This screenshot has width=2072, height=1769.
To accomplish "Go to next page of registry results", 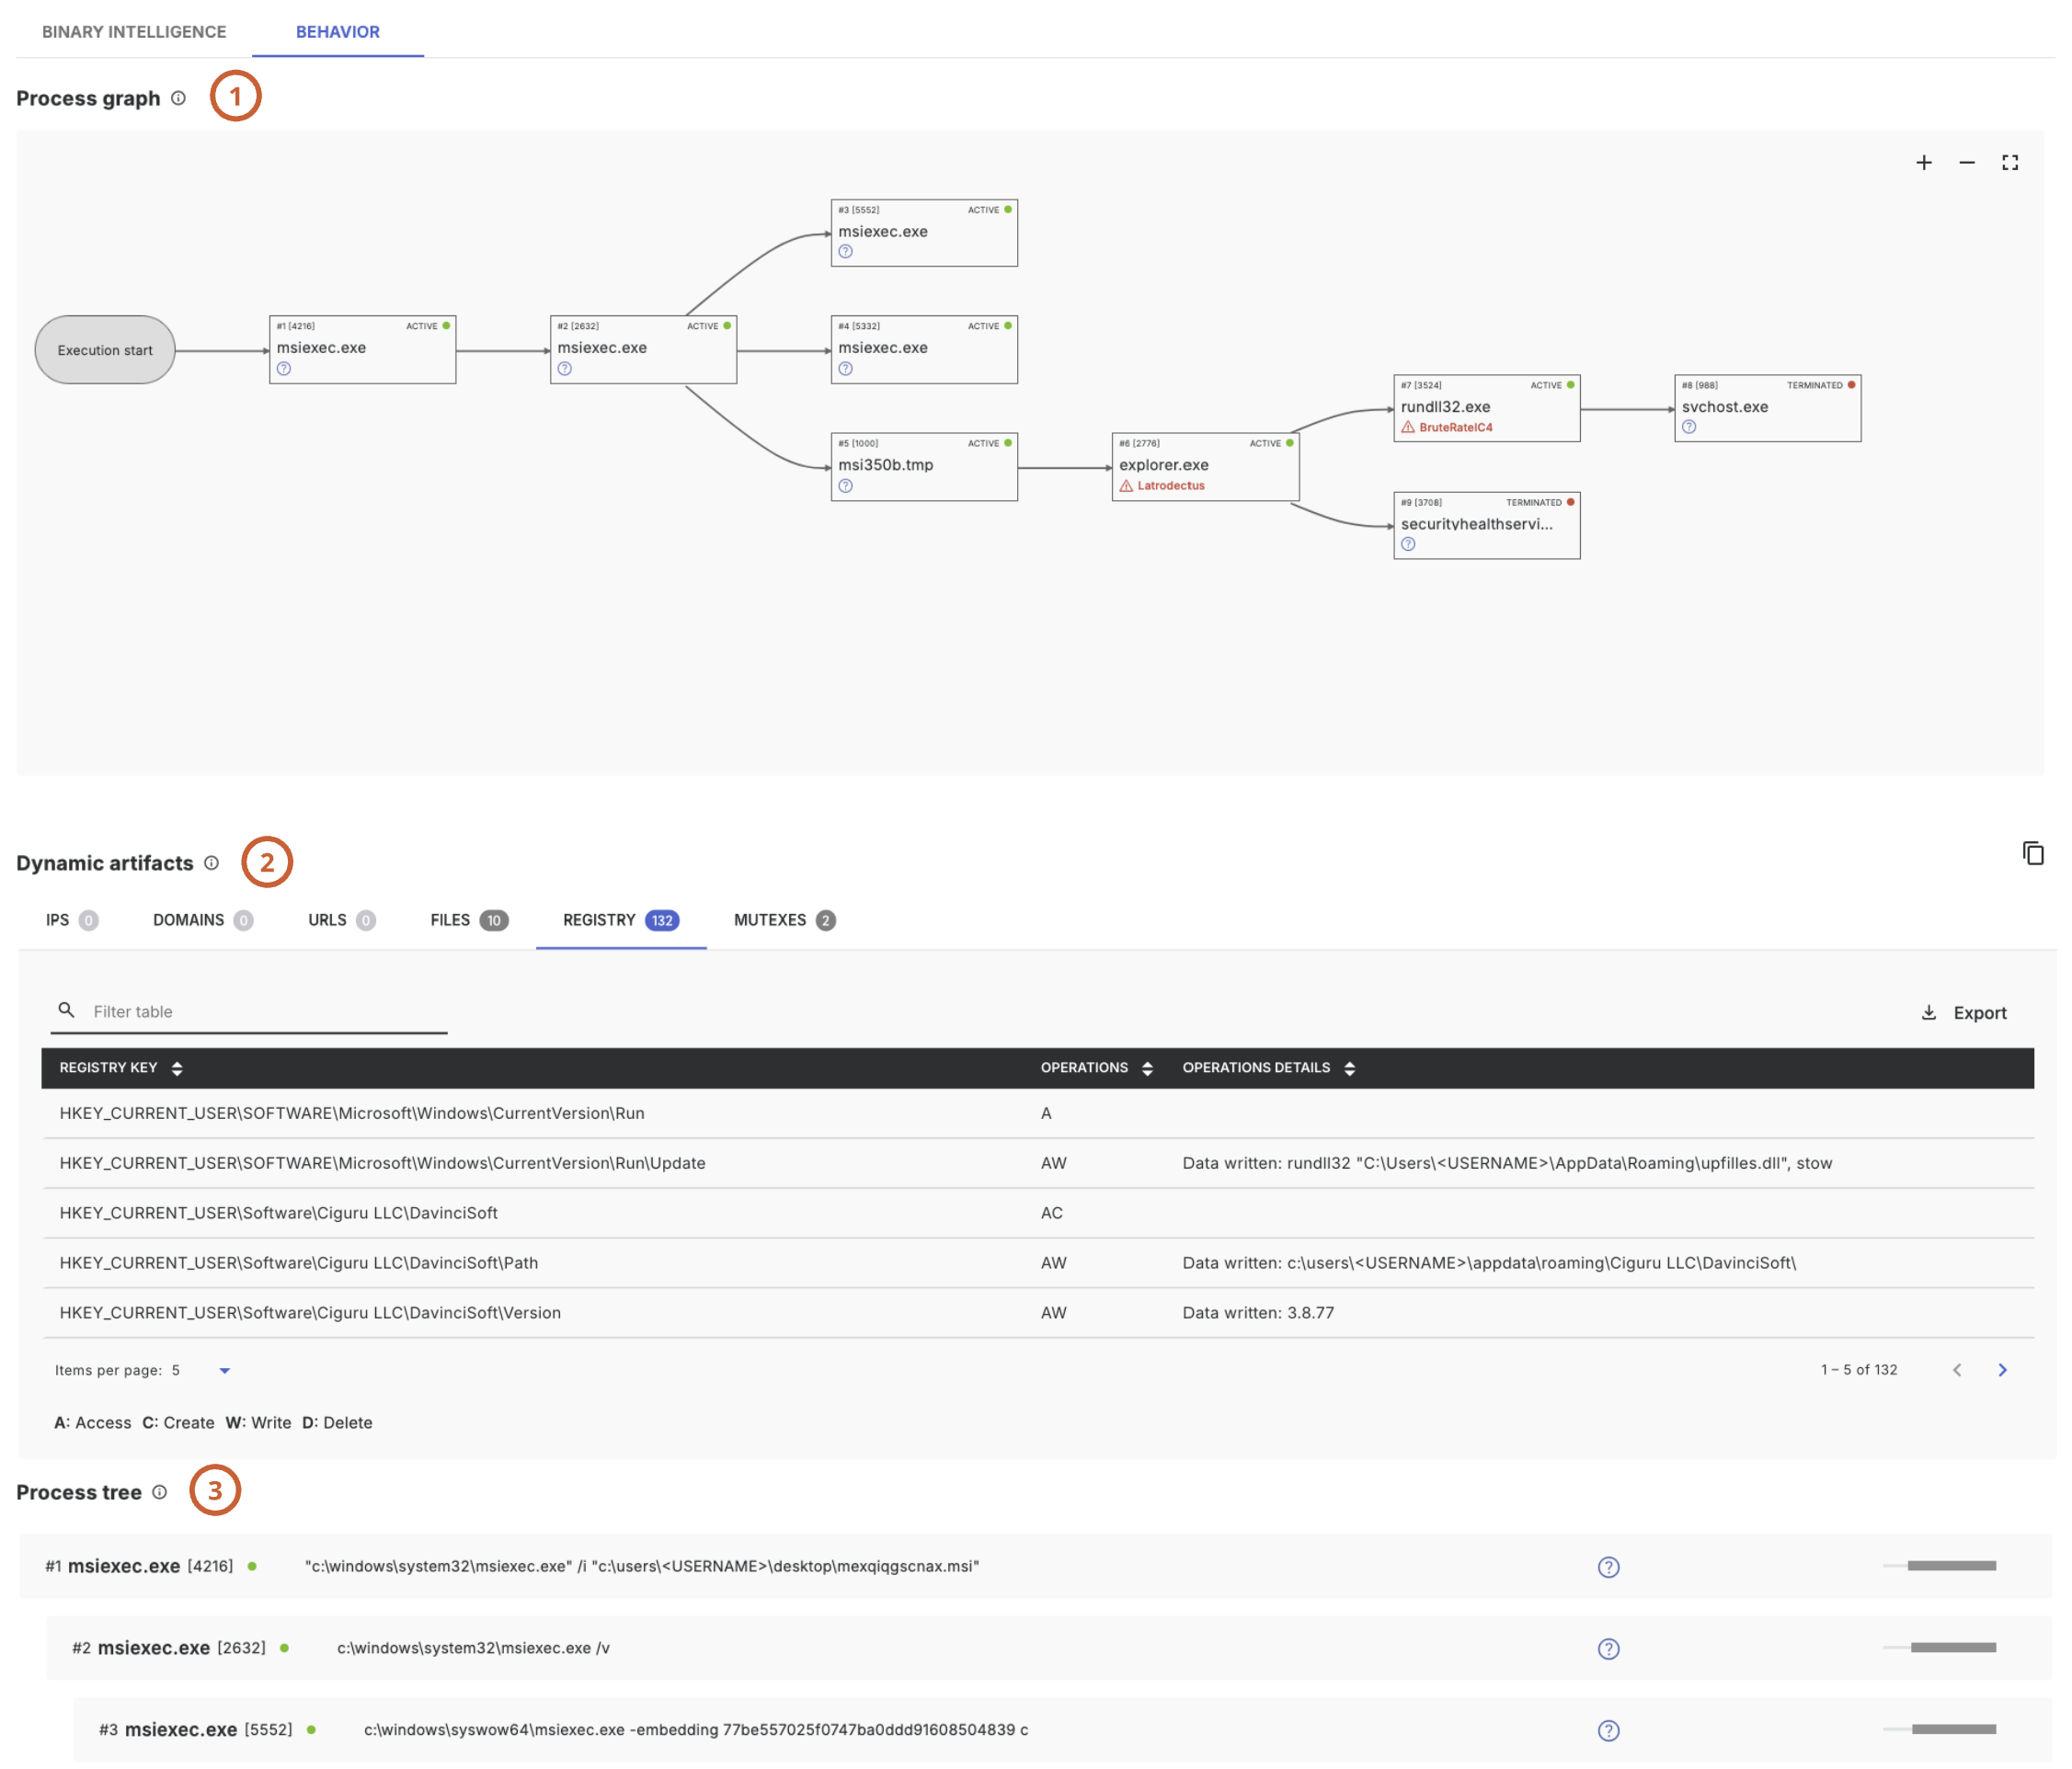I will tap(2002, 1370).
